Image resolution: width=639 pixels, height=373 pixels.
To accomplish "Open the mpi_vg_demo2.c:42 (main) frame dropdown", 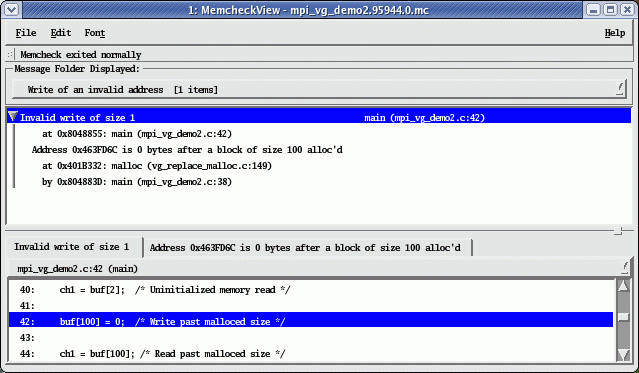I will 319,269.
